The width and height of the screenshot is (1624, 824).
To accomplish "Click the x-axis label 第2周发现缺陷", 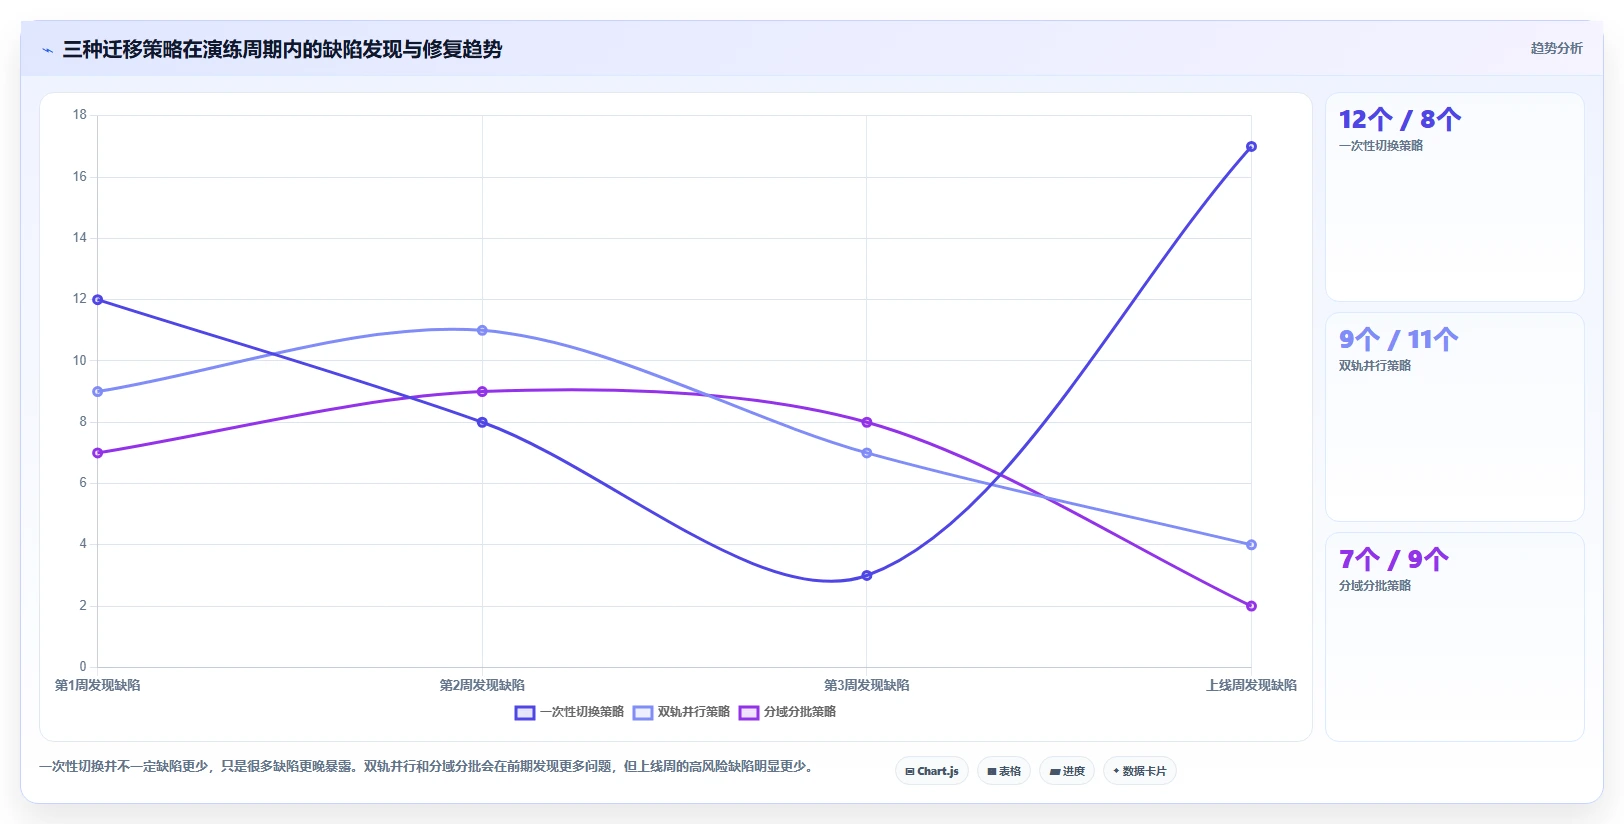I will tap(482, 685).
